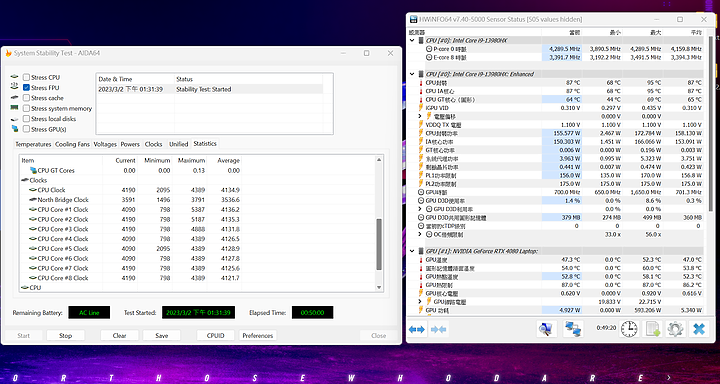
Task: Select the CPU Clock statistics row
Action: (x=130, y=190)
